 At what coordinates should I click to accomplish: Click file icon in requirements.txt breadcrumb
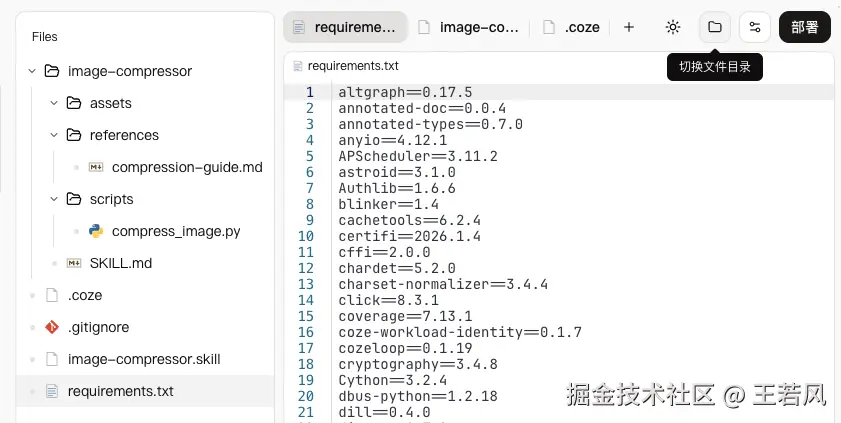[x=298, y=66]
